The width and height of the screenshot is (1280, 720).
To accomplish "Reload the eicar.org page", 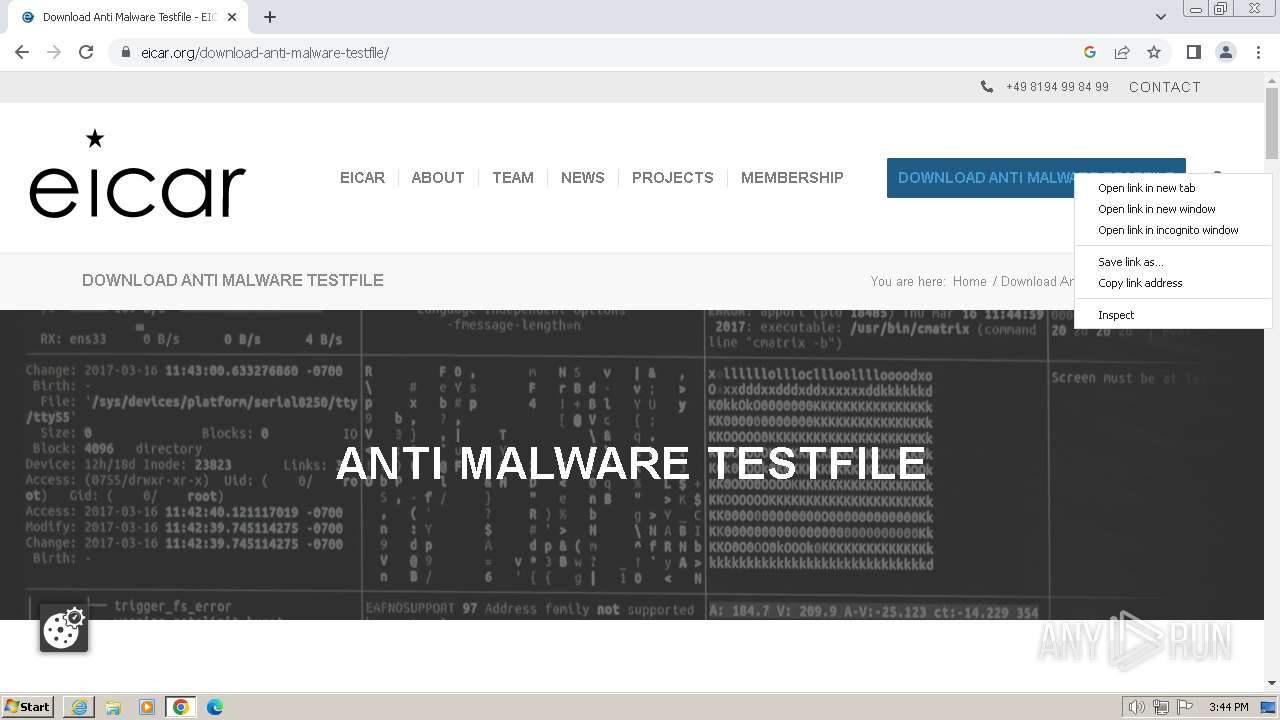I will click(86, 52).
